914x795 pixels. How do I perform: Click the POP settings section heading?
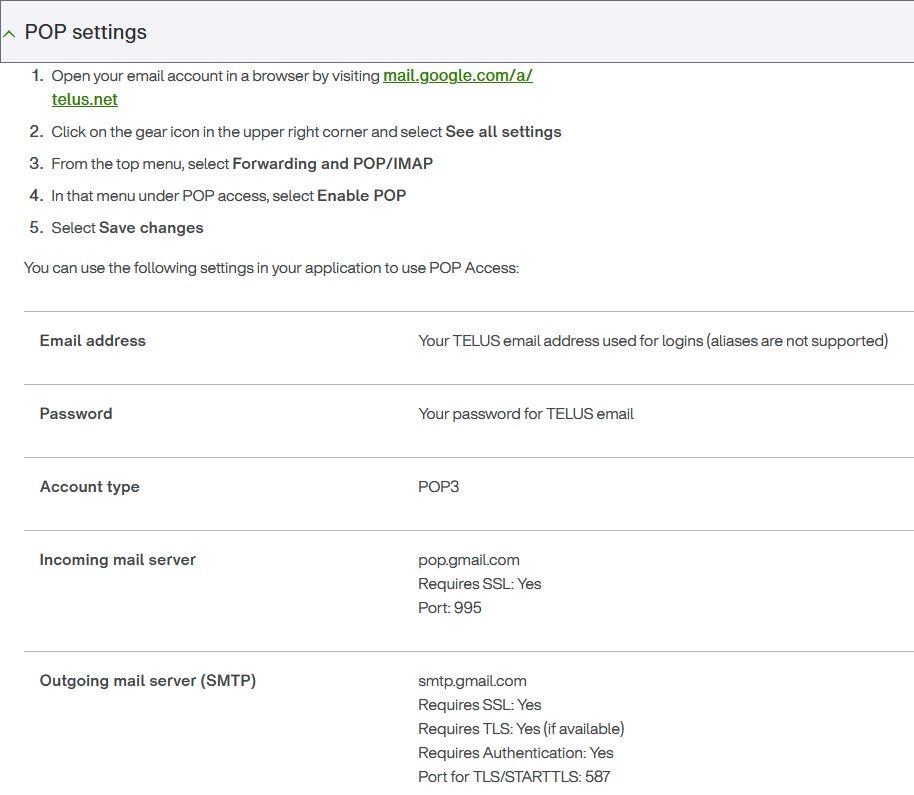click(86, 32)
